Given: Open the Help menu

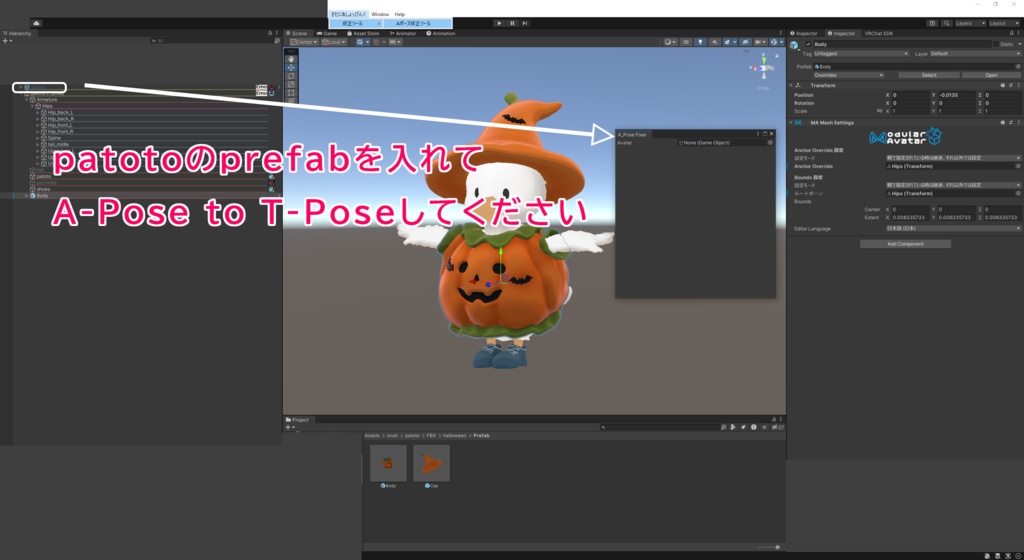Looking at the screenshot, I should pyautogui.click(x=400, y=14).
